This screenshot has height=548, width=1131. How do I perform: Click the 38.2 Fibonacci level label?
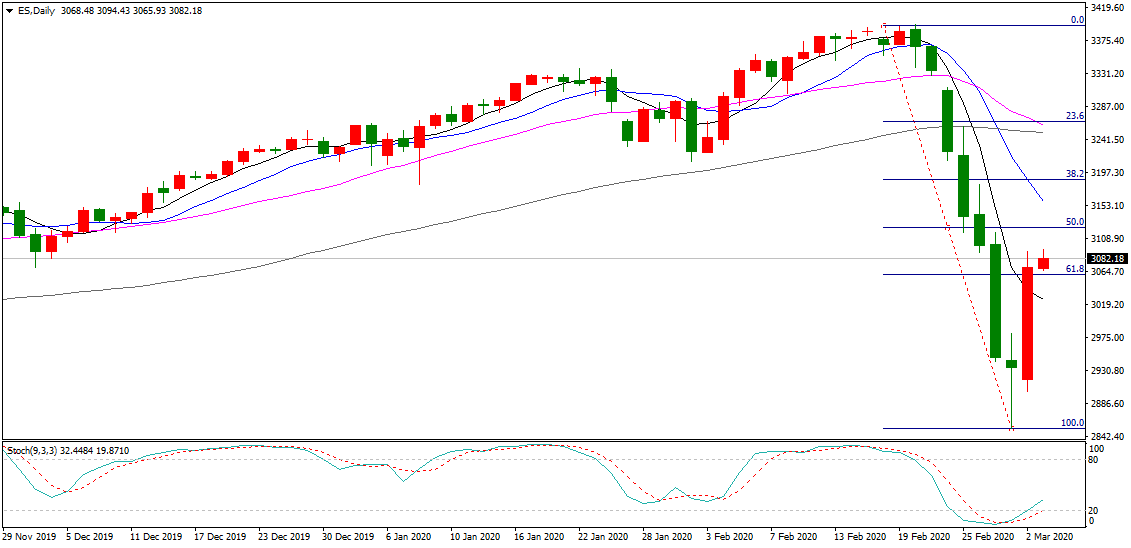(1074, 173)
